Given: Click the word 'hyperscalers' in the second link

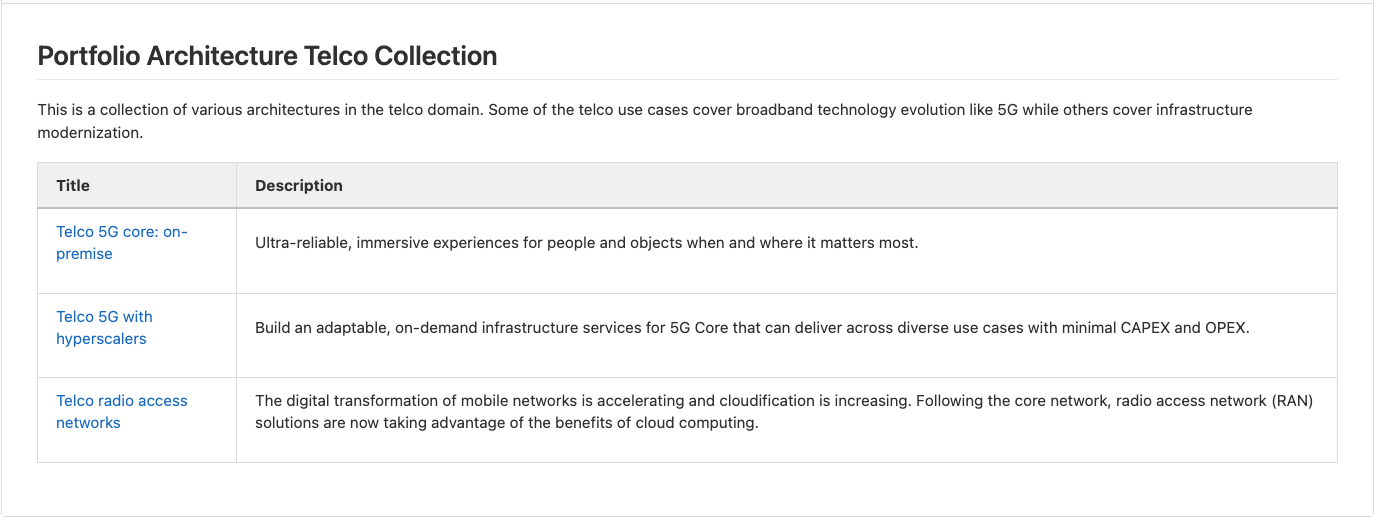Looking at the screenshot, I should pos(101,339).
